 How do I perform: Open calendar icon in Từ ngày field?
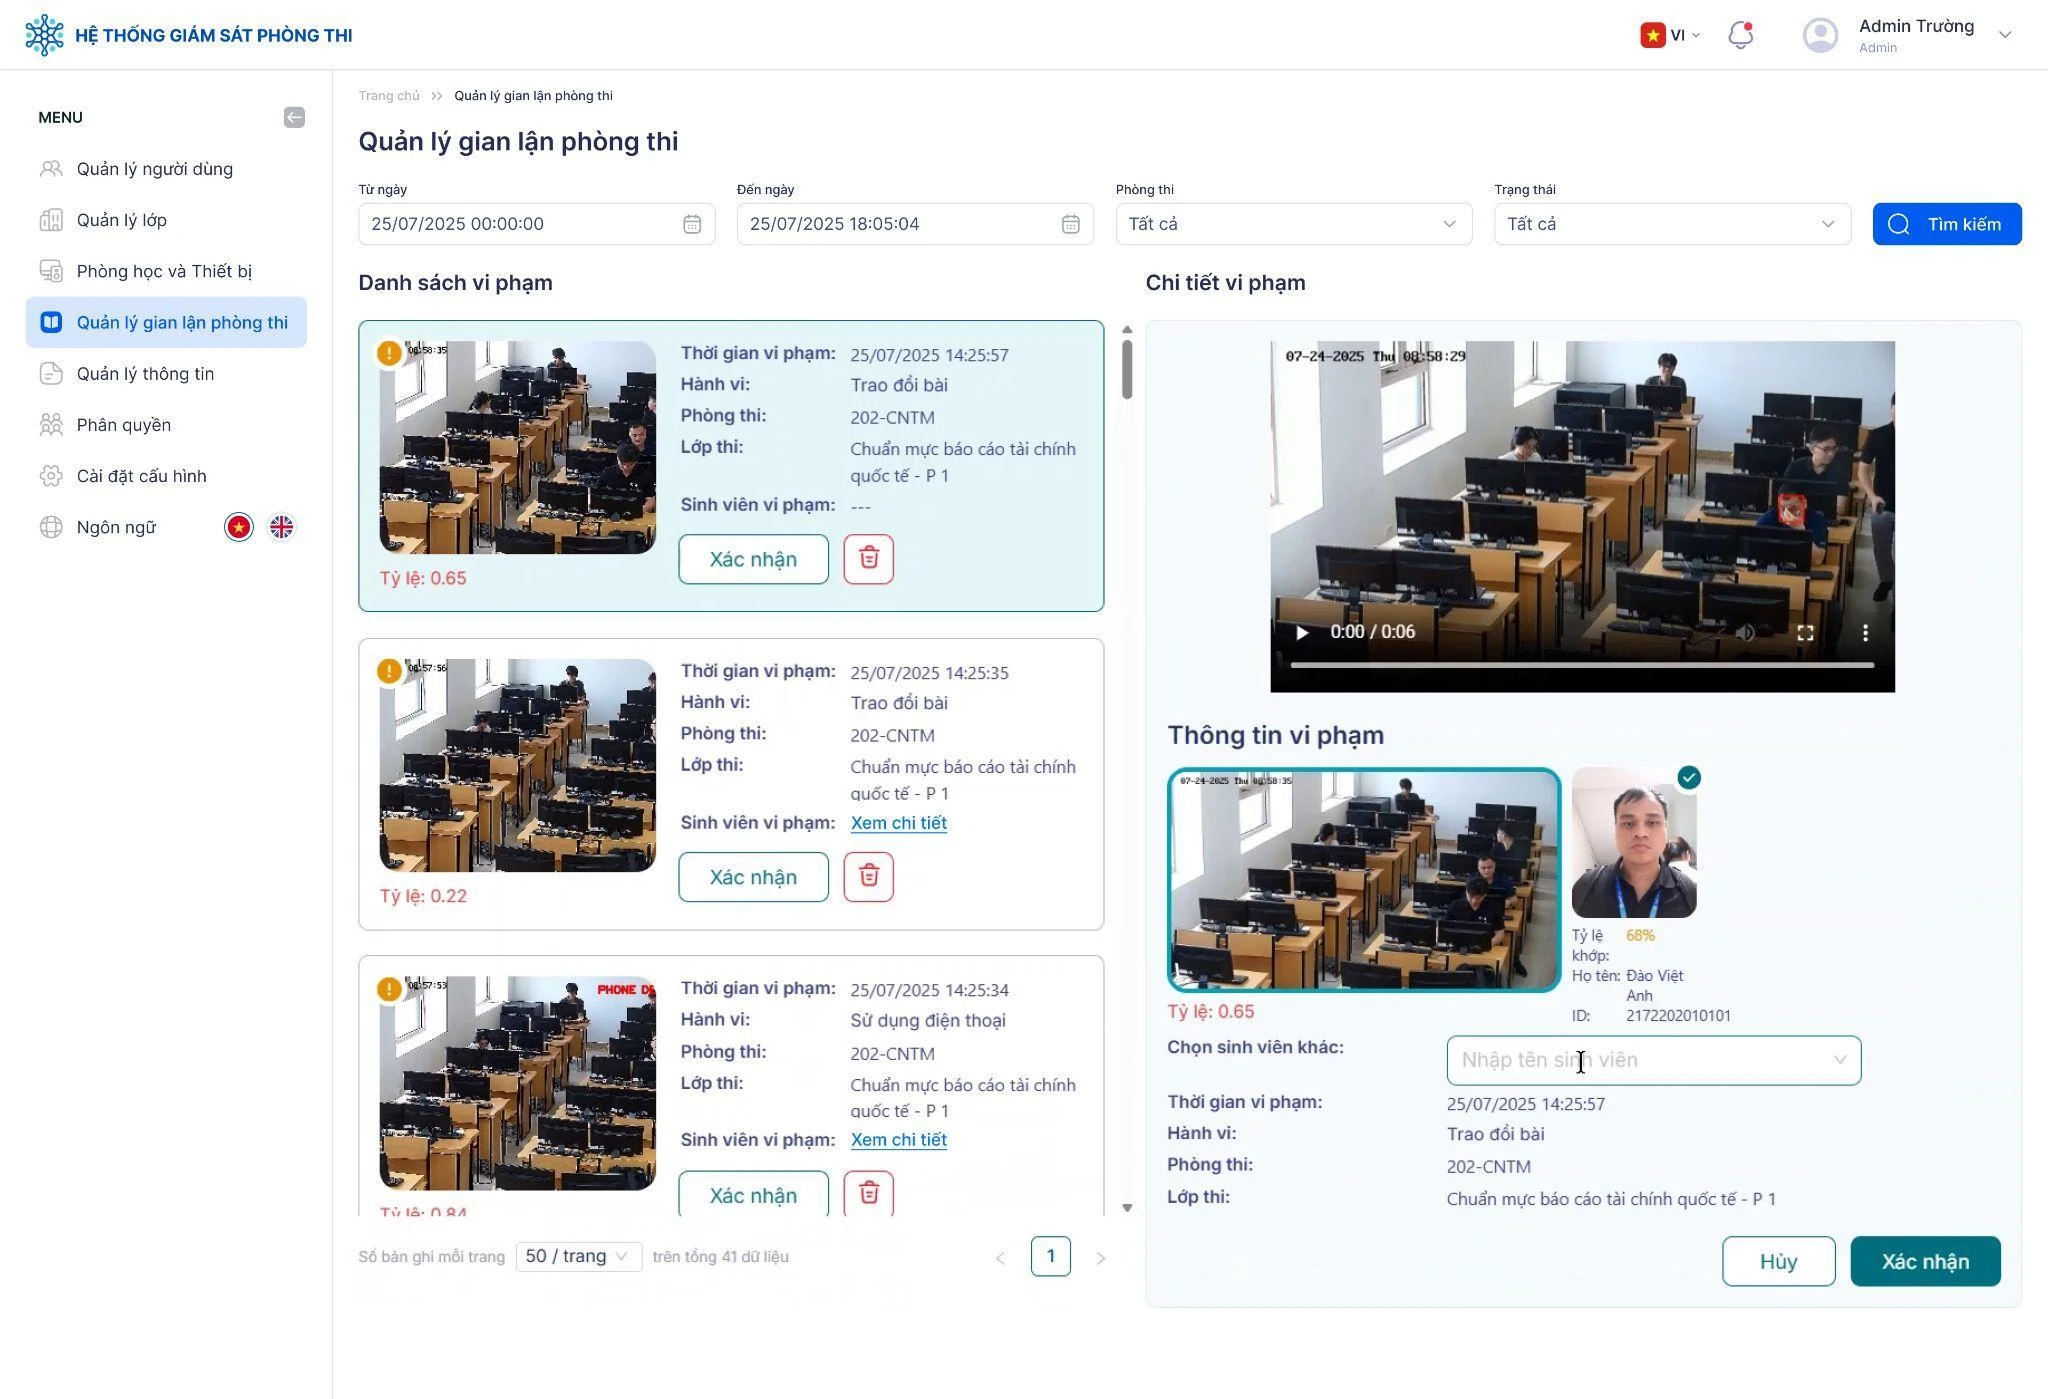pyautogui.click(x=692, y=224)
